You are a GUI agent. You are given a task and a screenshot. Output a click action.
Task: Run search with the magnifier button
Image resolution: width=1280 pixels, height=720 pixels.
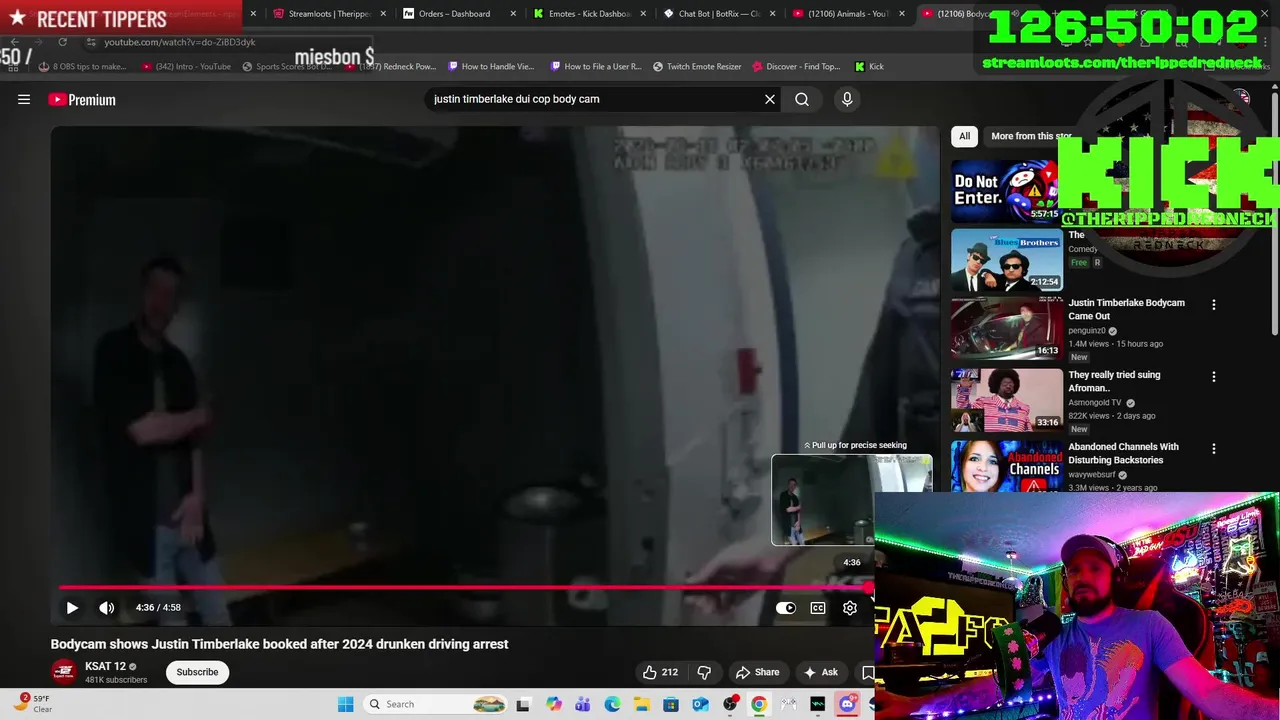tap(802, 99)
